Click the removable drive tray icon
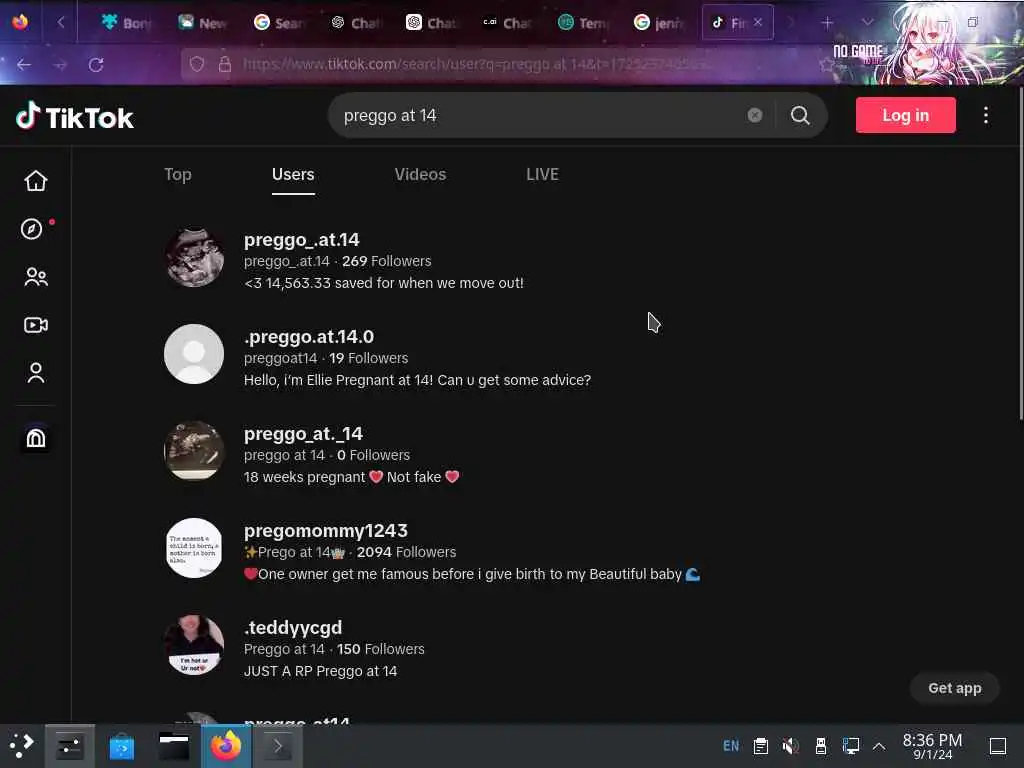 pos(821,746)
